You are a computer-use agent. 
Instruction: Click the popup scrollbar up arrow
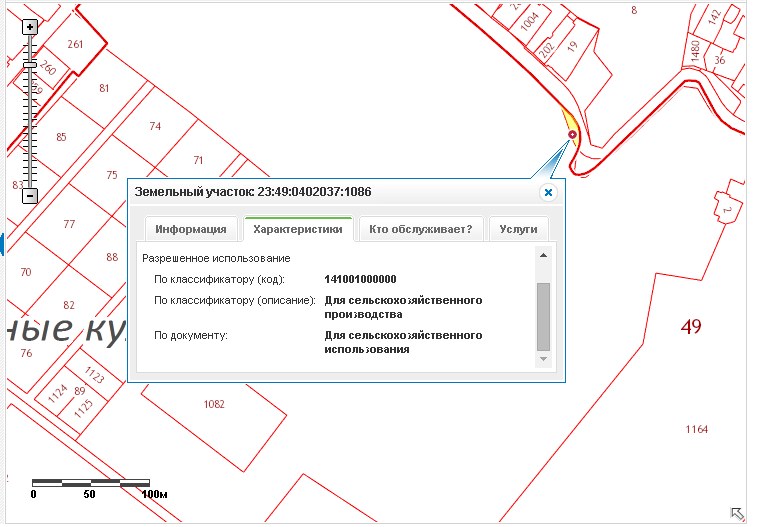point(543,256)
